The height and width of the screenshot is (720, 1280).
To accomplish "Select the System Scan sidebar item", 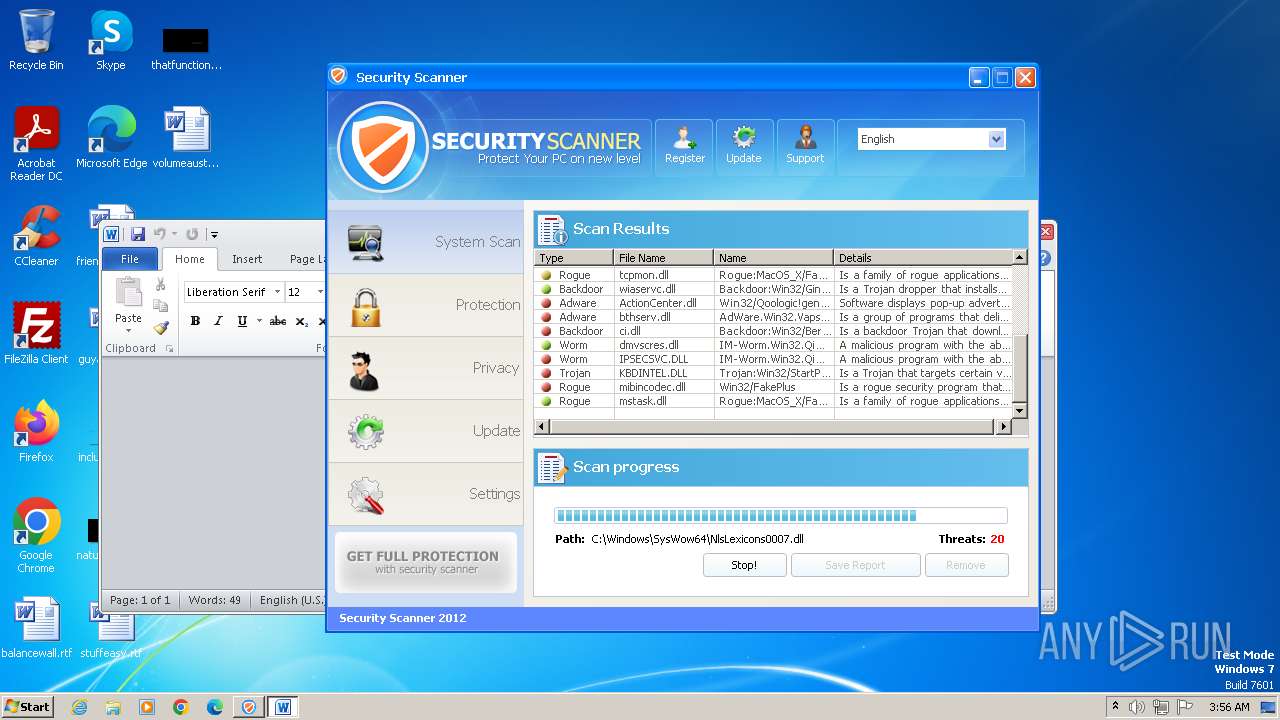I will [x=427, y=242].
